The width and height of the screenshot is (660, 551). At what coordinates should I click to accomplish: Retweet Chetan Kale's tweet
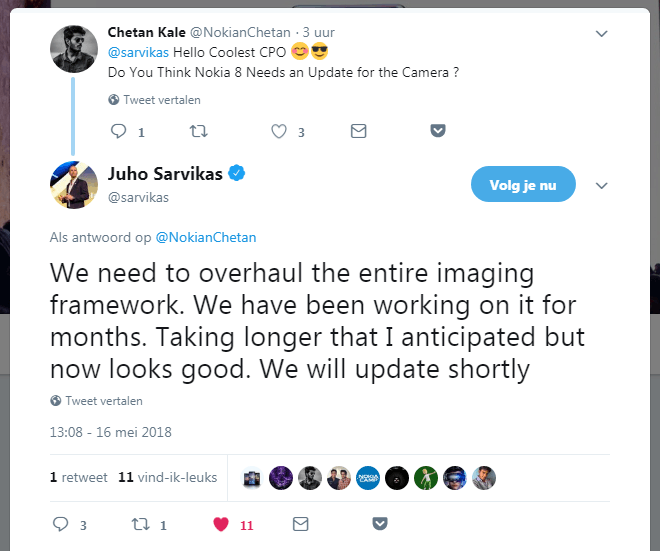[x=199, y=131]
